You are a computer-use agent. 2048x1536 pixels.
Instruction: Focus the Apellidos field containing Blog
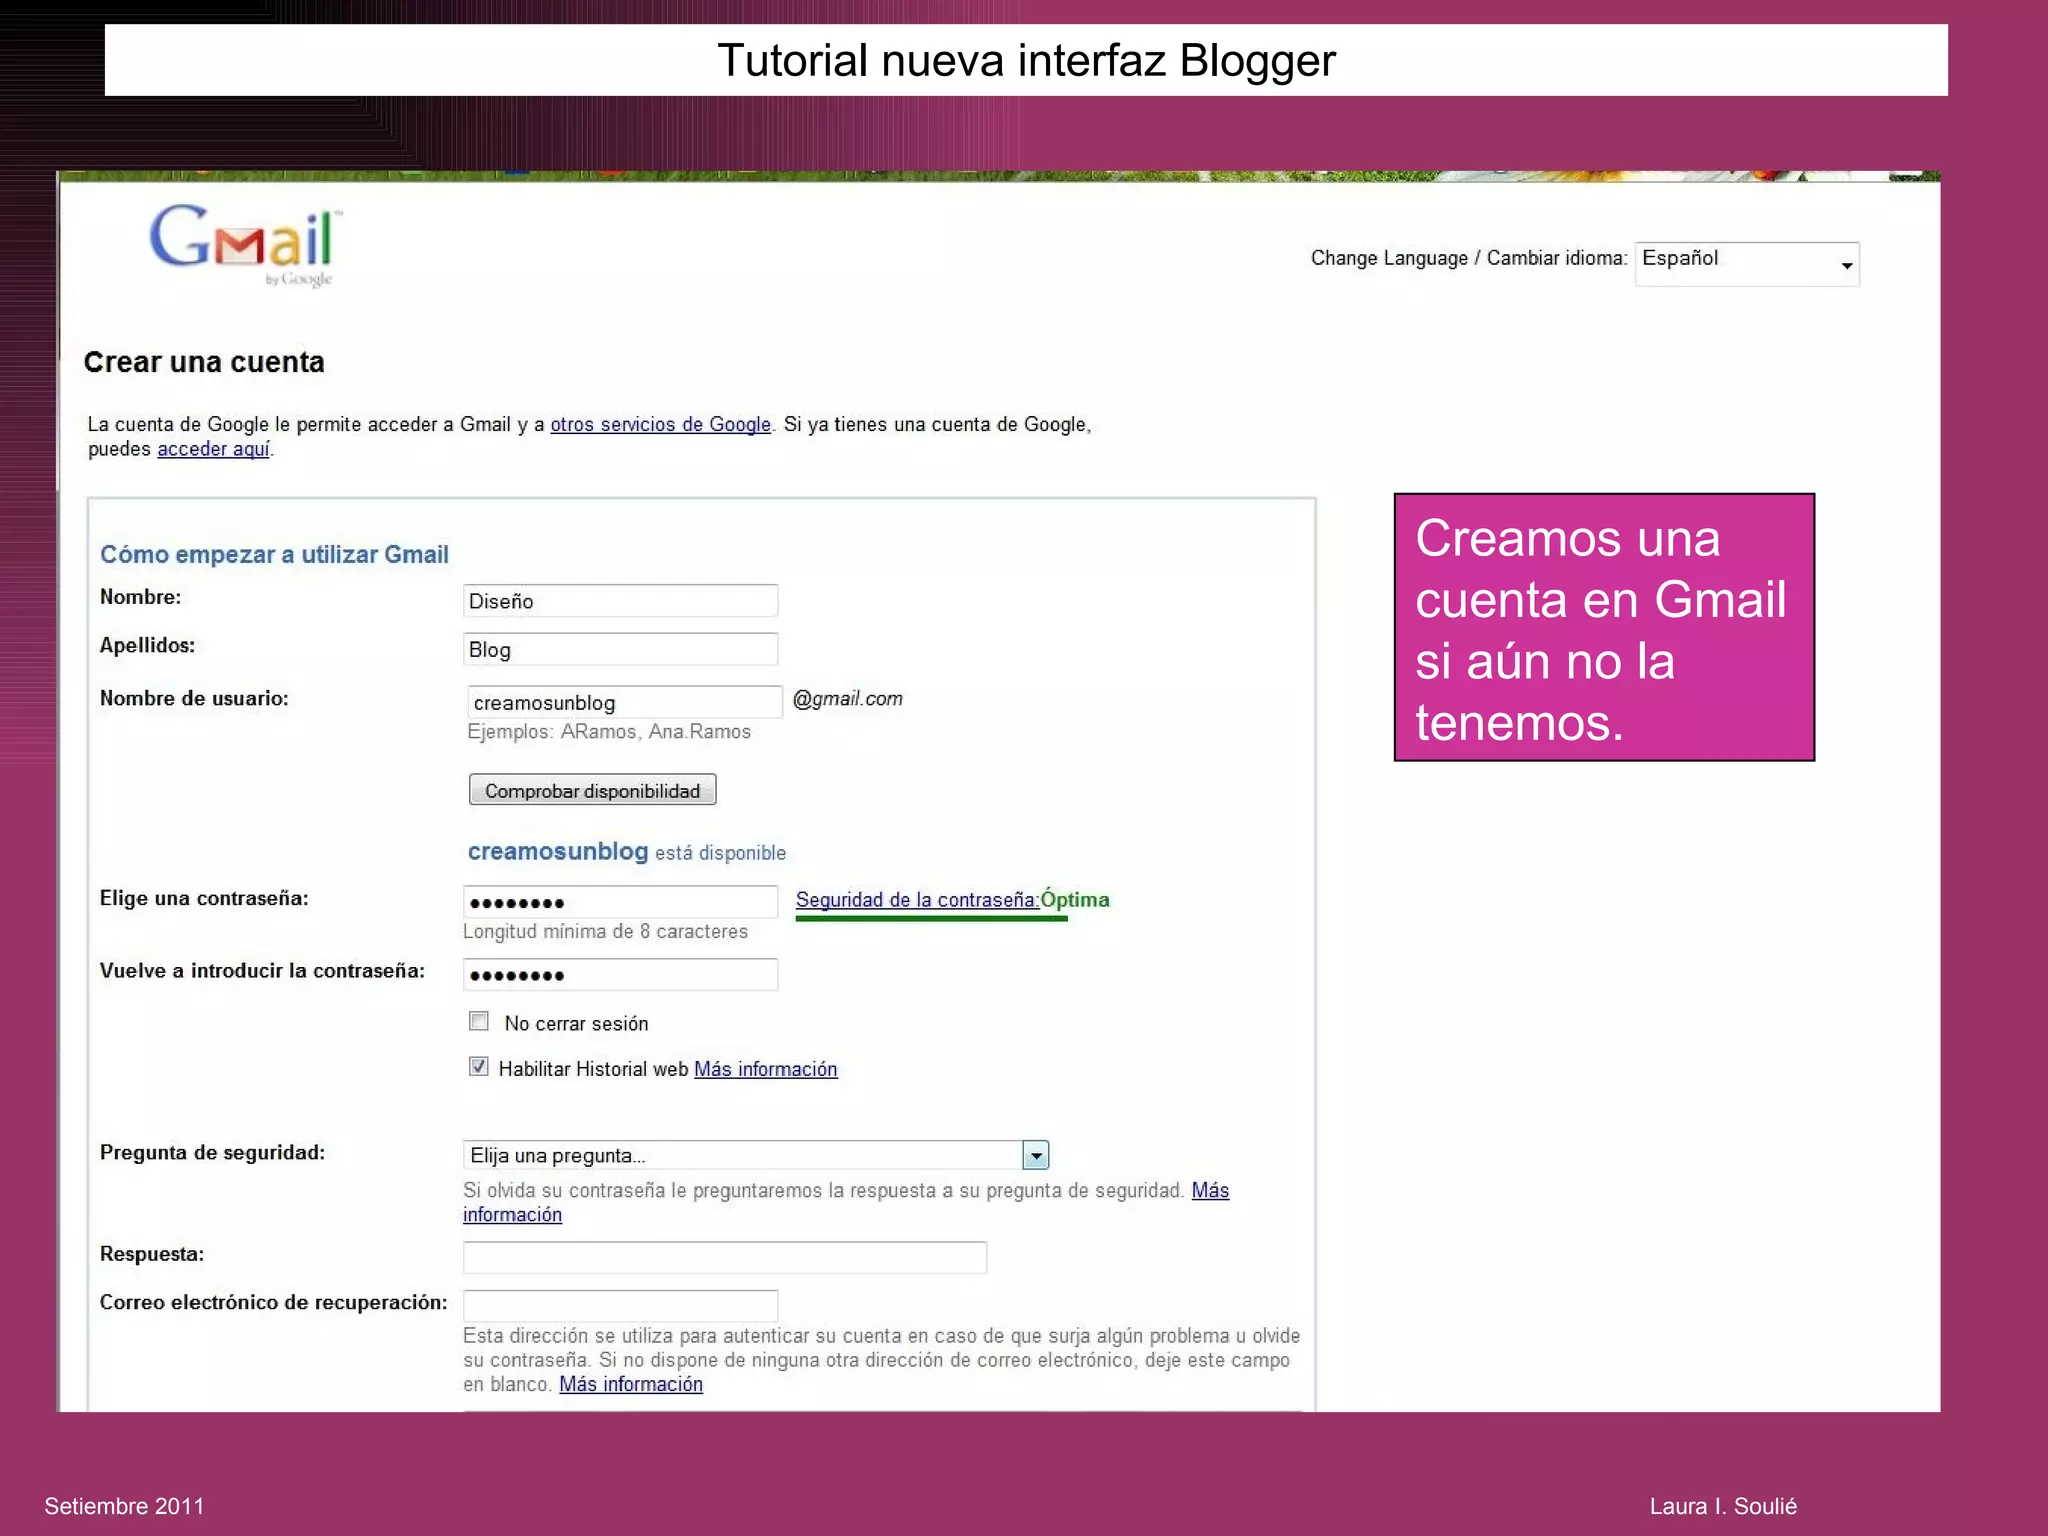pyautogui.click(x=620, y=650)
